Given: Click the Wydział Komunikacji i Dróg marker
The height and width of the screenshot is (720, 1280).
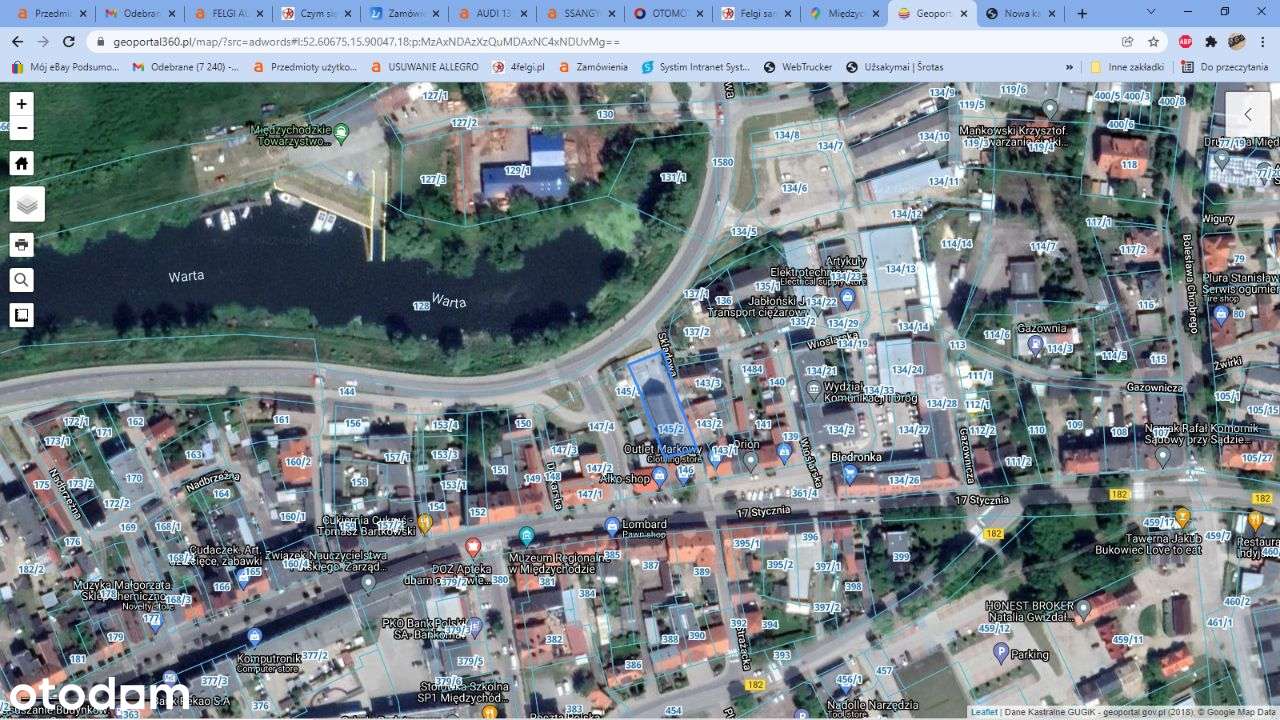Looking at the screenshot, I should pos(815,388).
